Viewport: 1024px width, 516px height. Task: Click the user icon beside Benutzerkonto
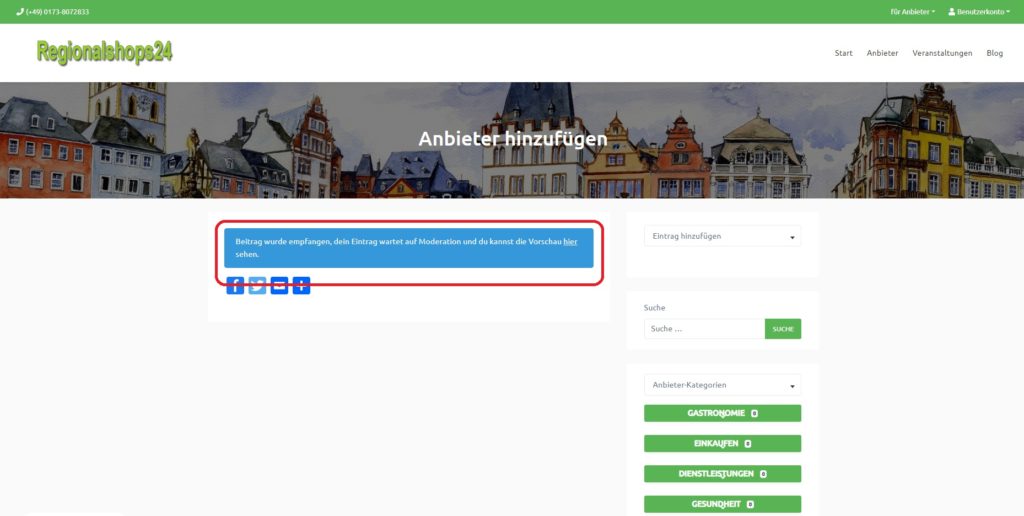(951, 12)
